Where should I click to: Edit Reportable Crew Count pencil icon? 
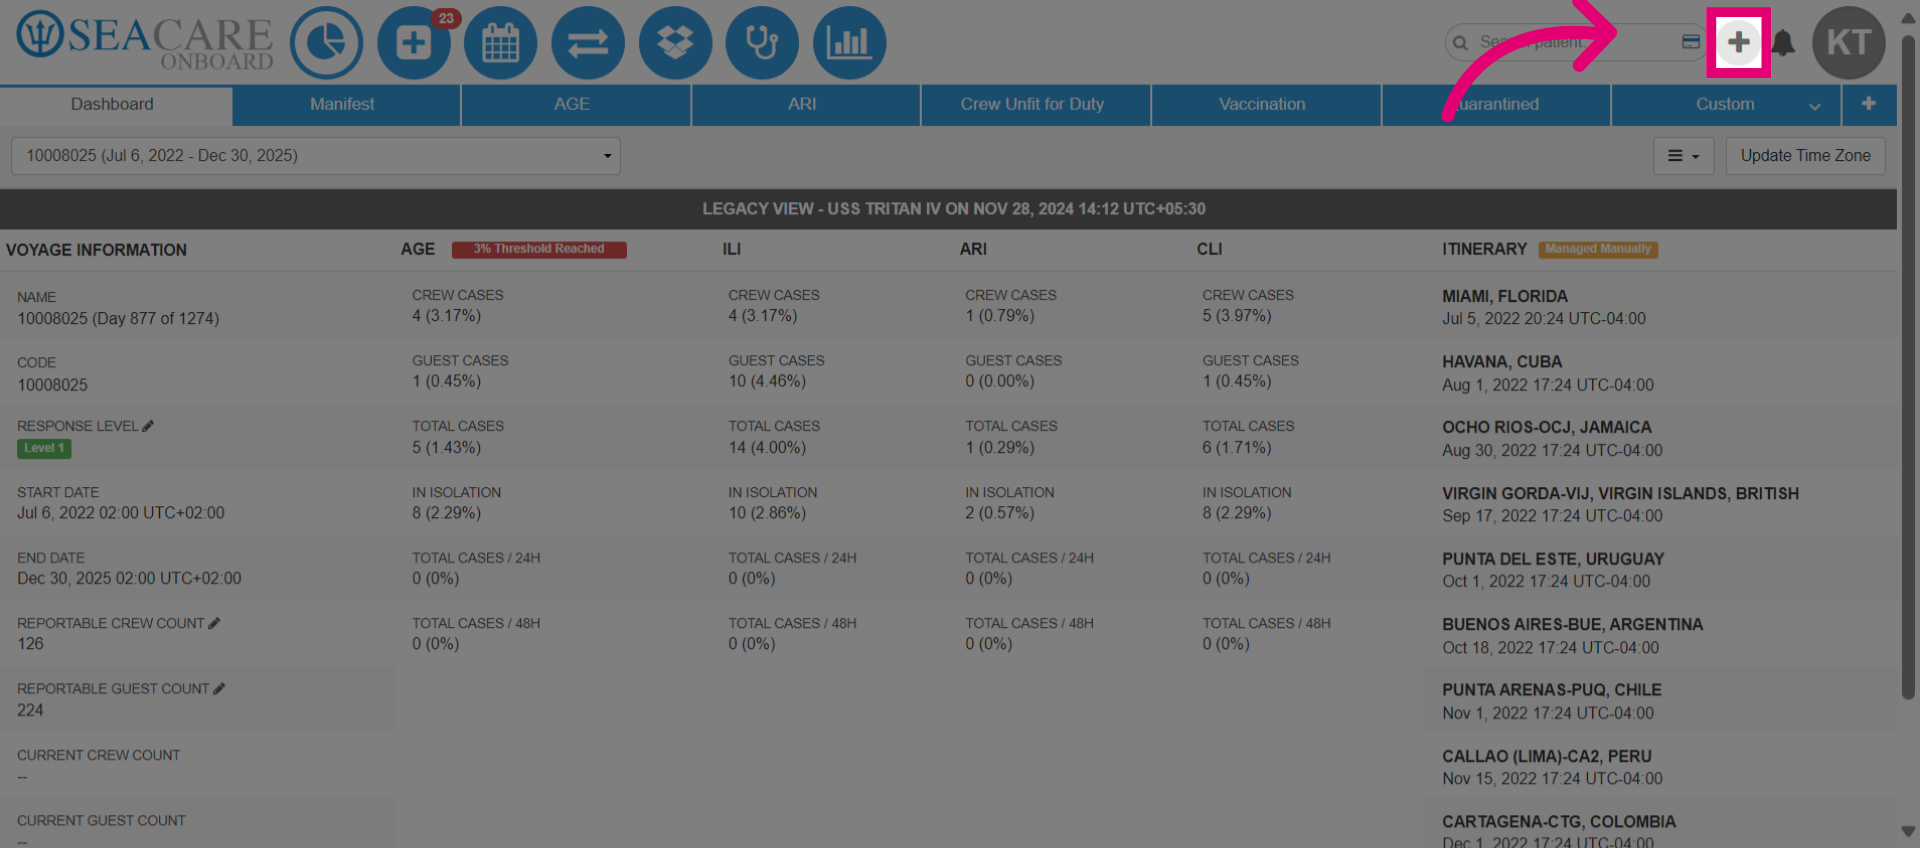(x=214, y=623)
